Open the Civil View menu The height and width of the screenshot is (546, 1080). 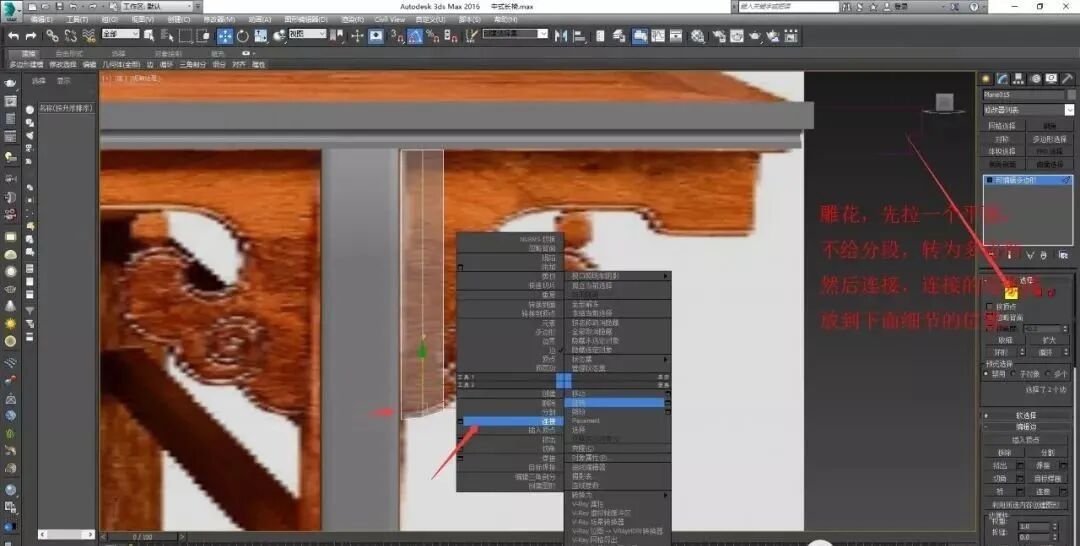tap(389, 19)
